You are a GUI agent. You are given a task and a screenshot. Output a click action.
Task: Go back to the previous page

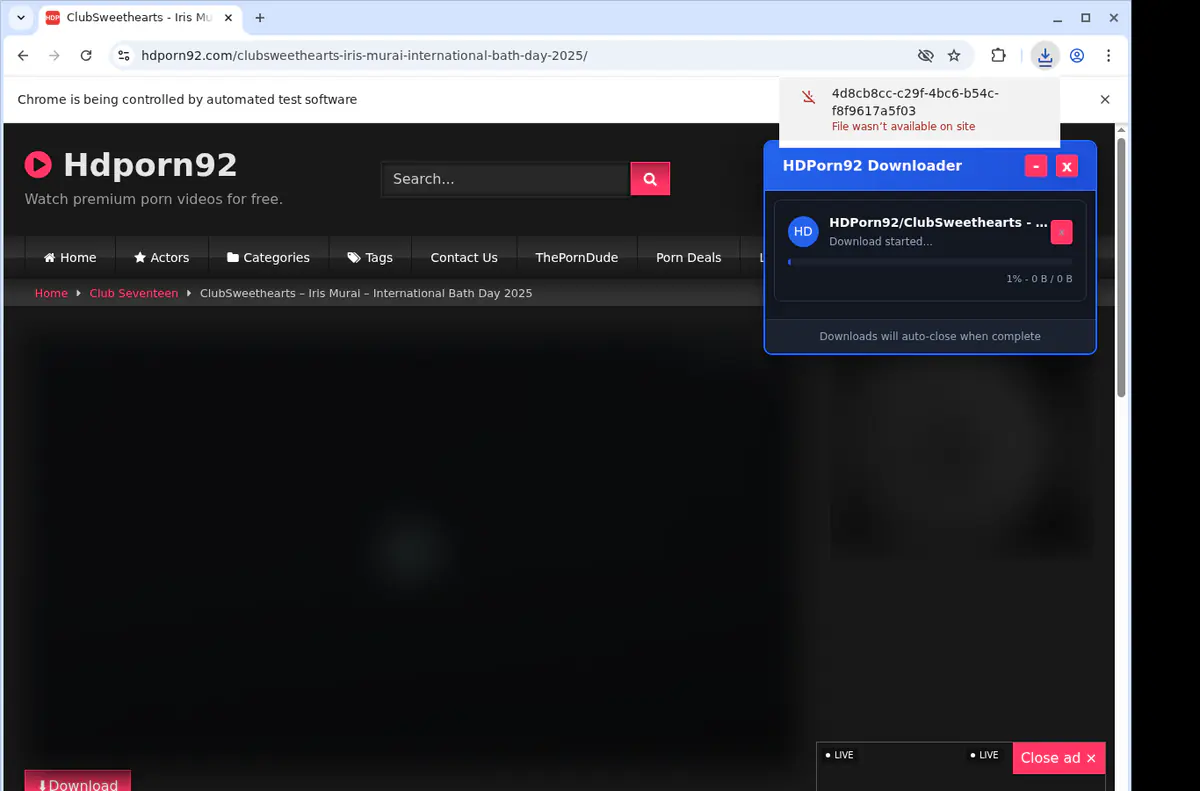pyautogui.click(x=23, y=56)
